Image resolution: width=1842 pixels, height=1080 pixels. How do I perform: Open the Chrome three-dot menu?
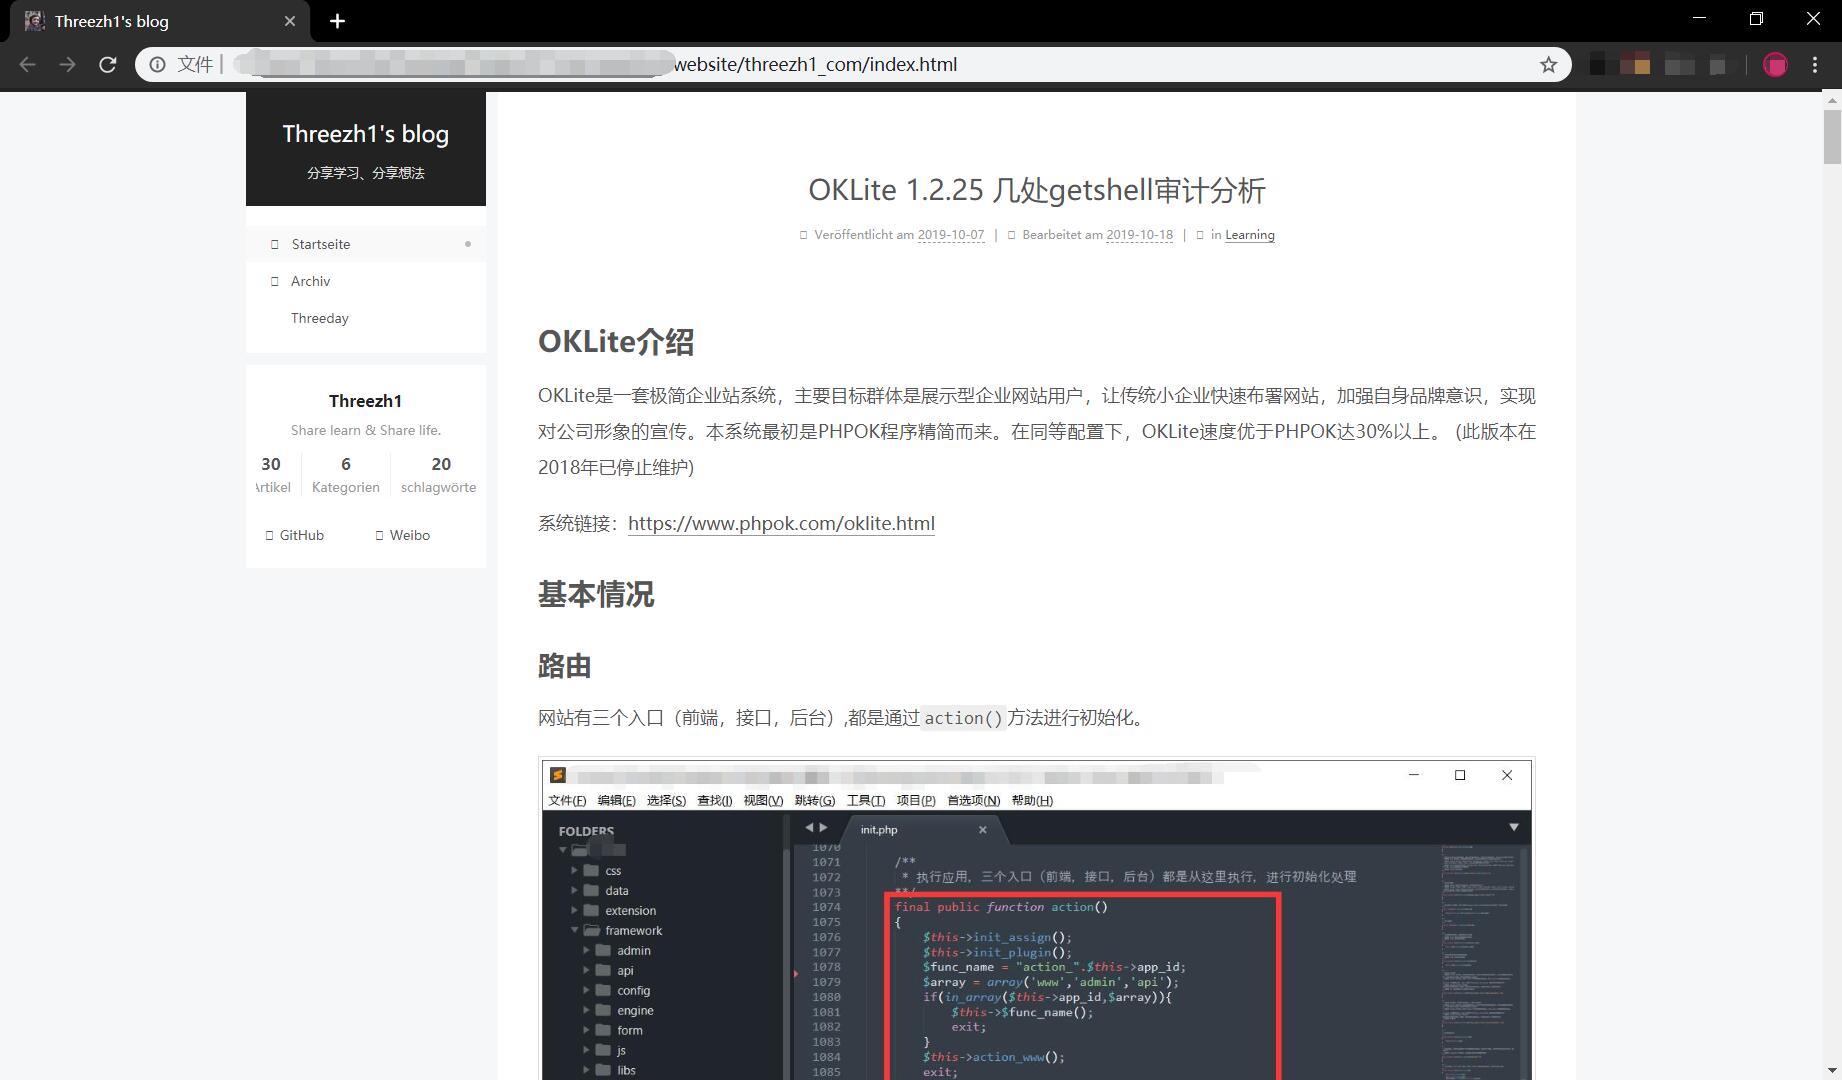point(1815,65)
